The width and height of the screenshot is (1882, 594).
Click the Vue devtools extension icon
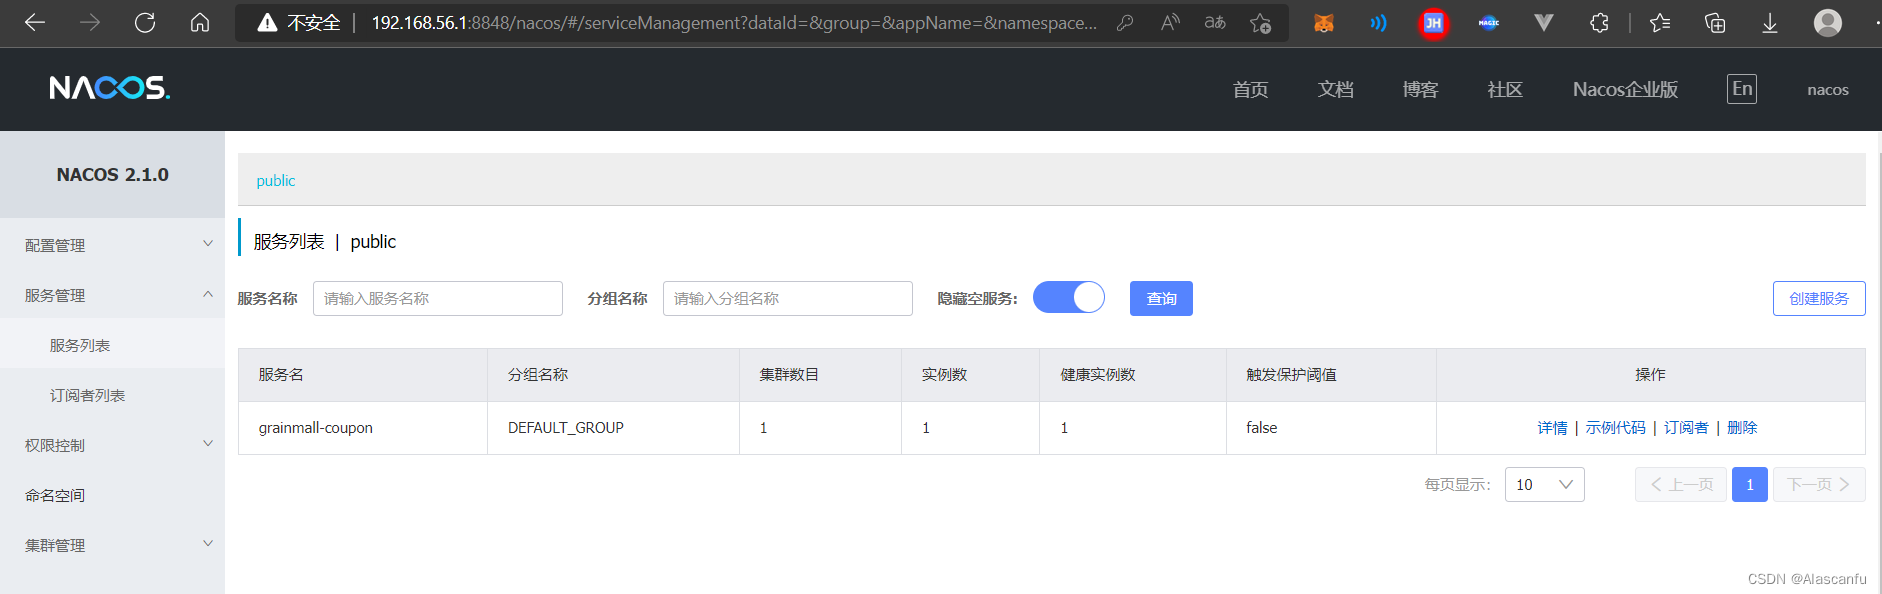1544,22
